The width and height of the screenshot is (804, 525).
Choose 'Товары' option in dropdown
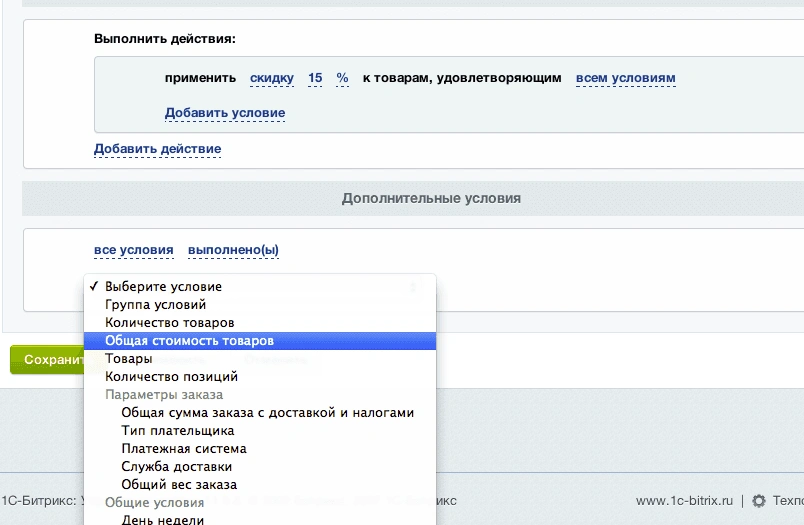pos(260,359)
